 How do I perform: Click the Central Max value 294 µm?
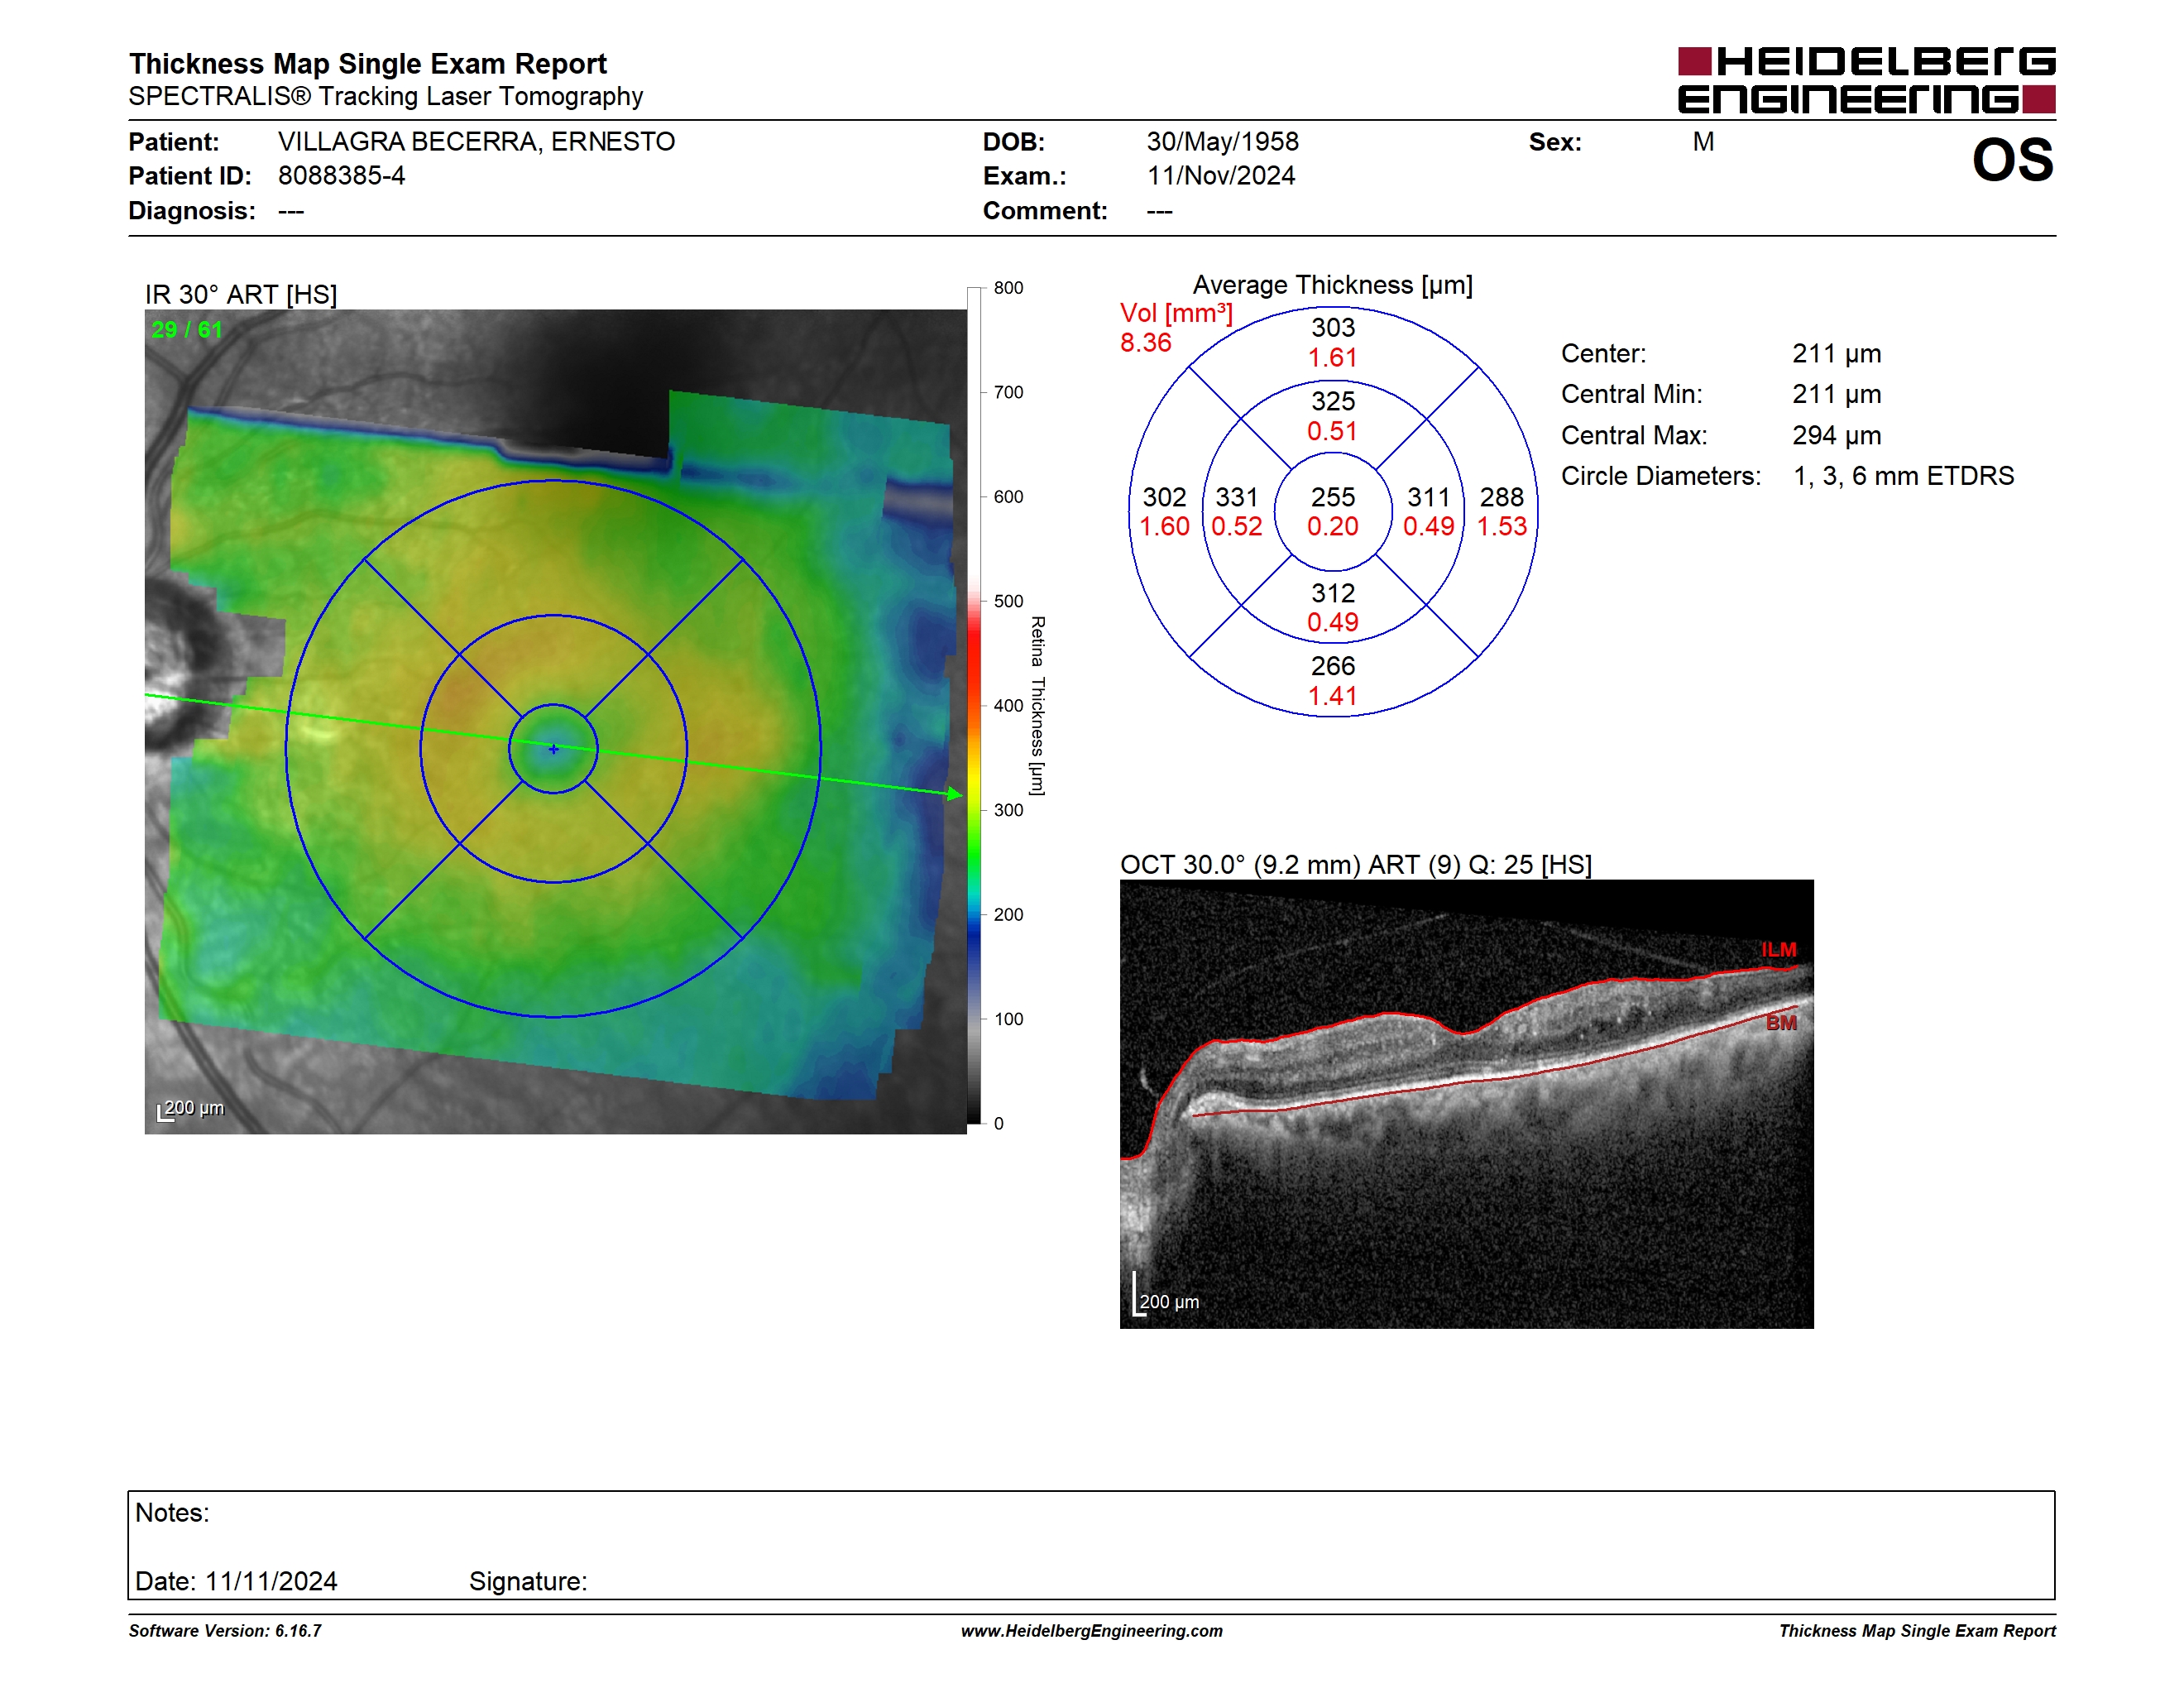[1836, 436]
